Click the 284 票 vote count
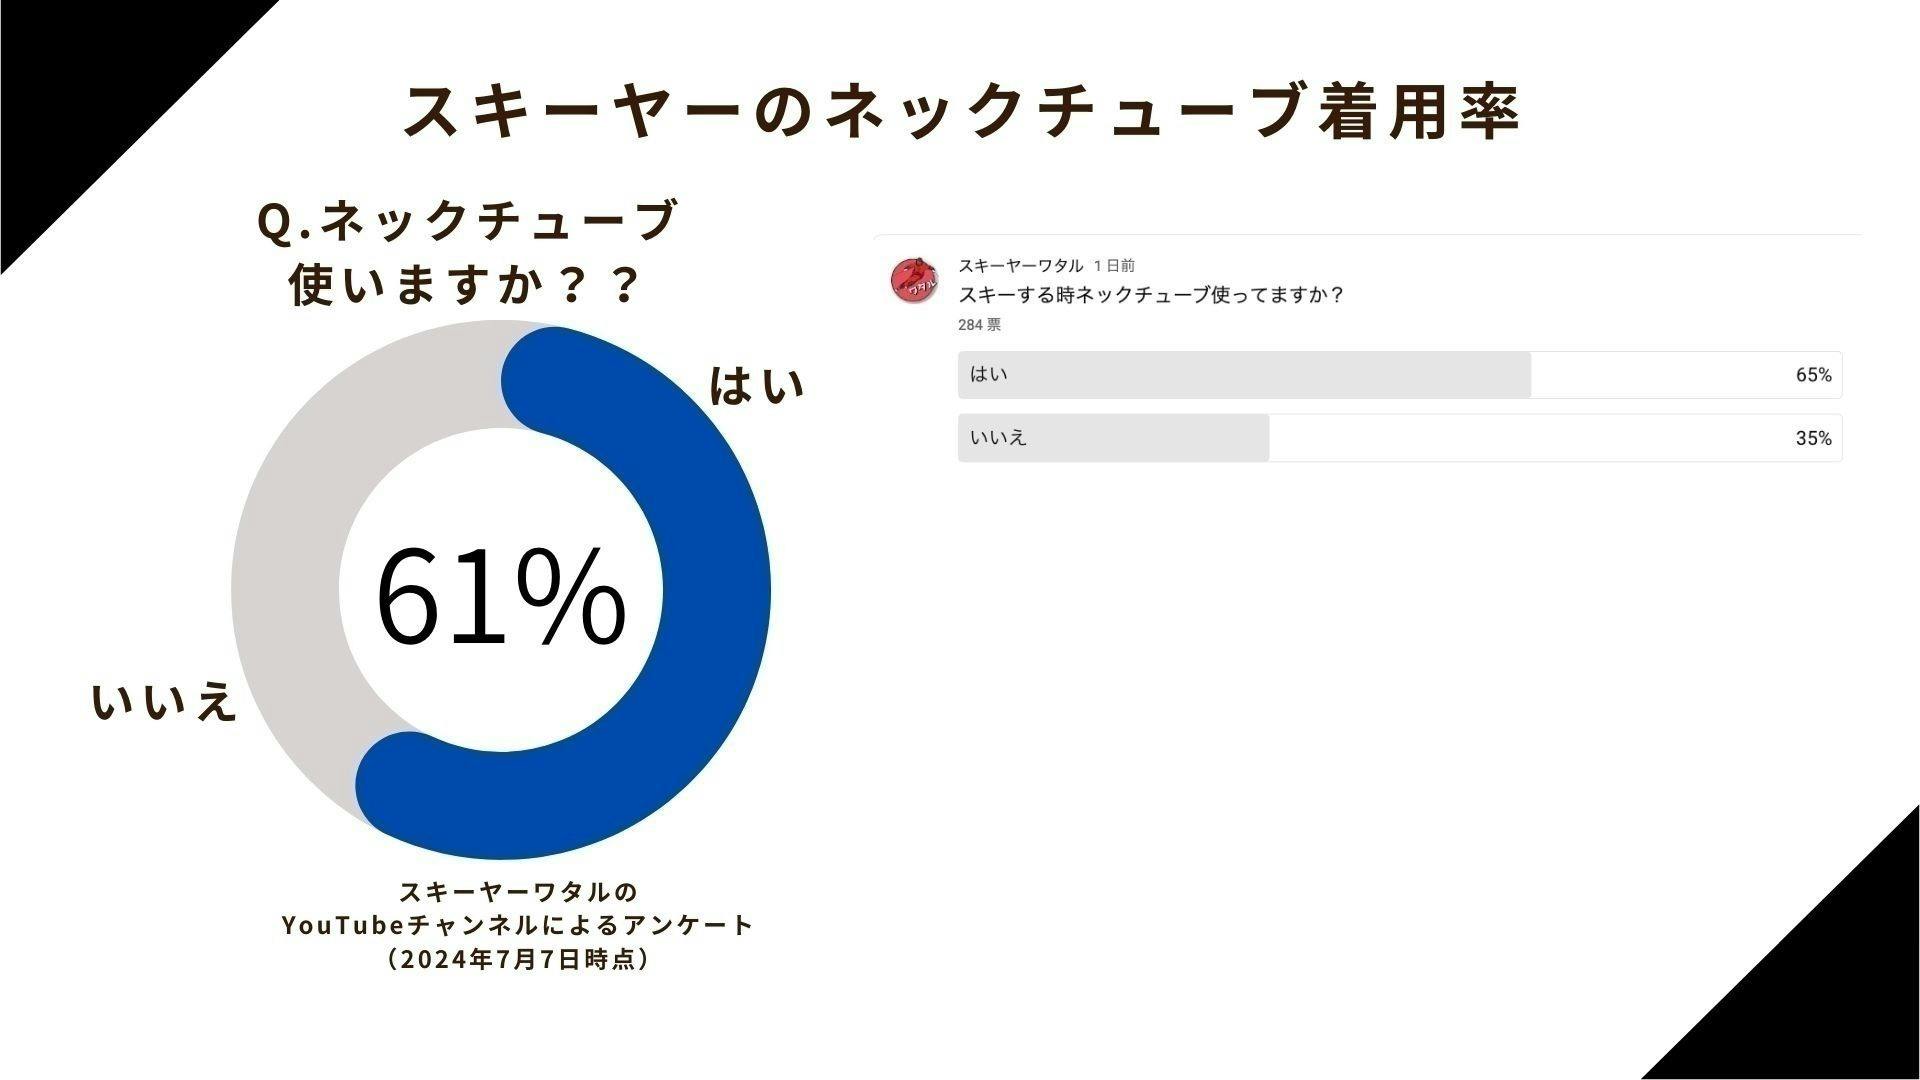 981,325
